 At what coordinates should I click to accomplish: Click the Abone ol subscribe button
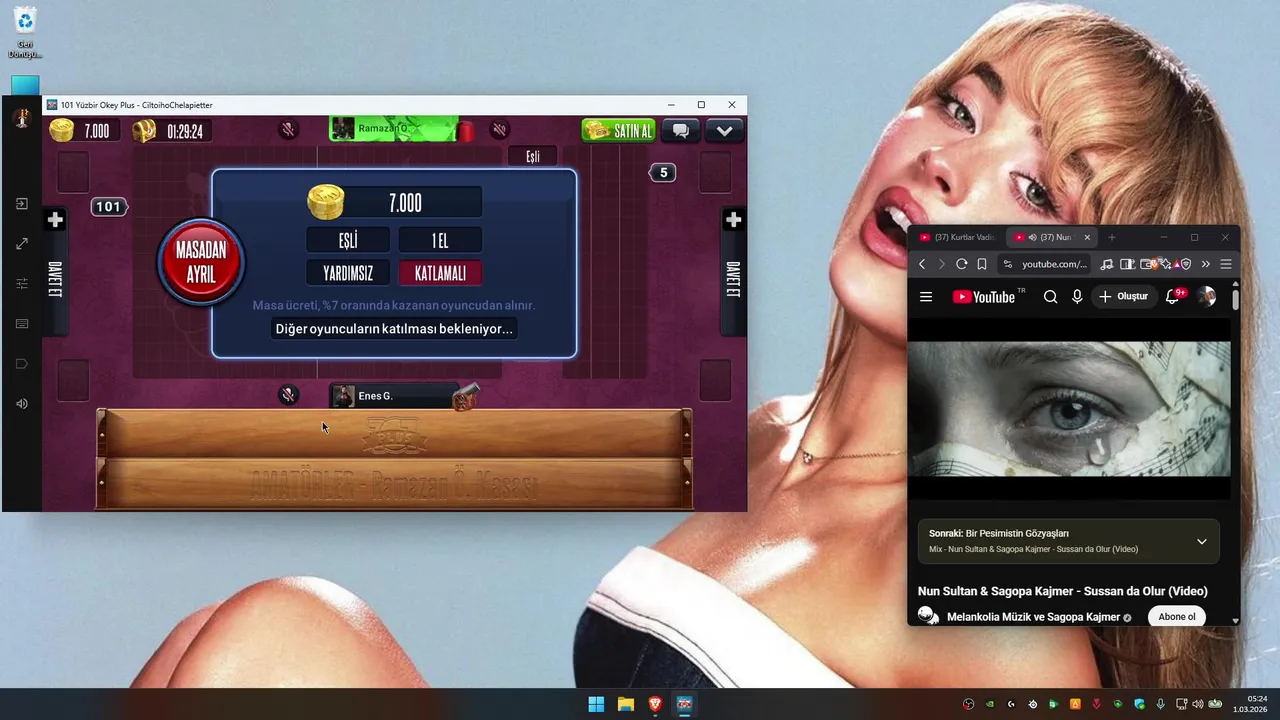coord(1176,616)
